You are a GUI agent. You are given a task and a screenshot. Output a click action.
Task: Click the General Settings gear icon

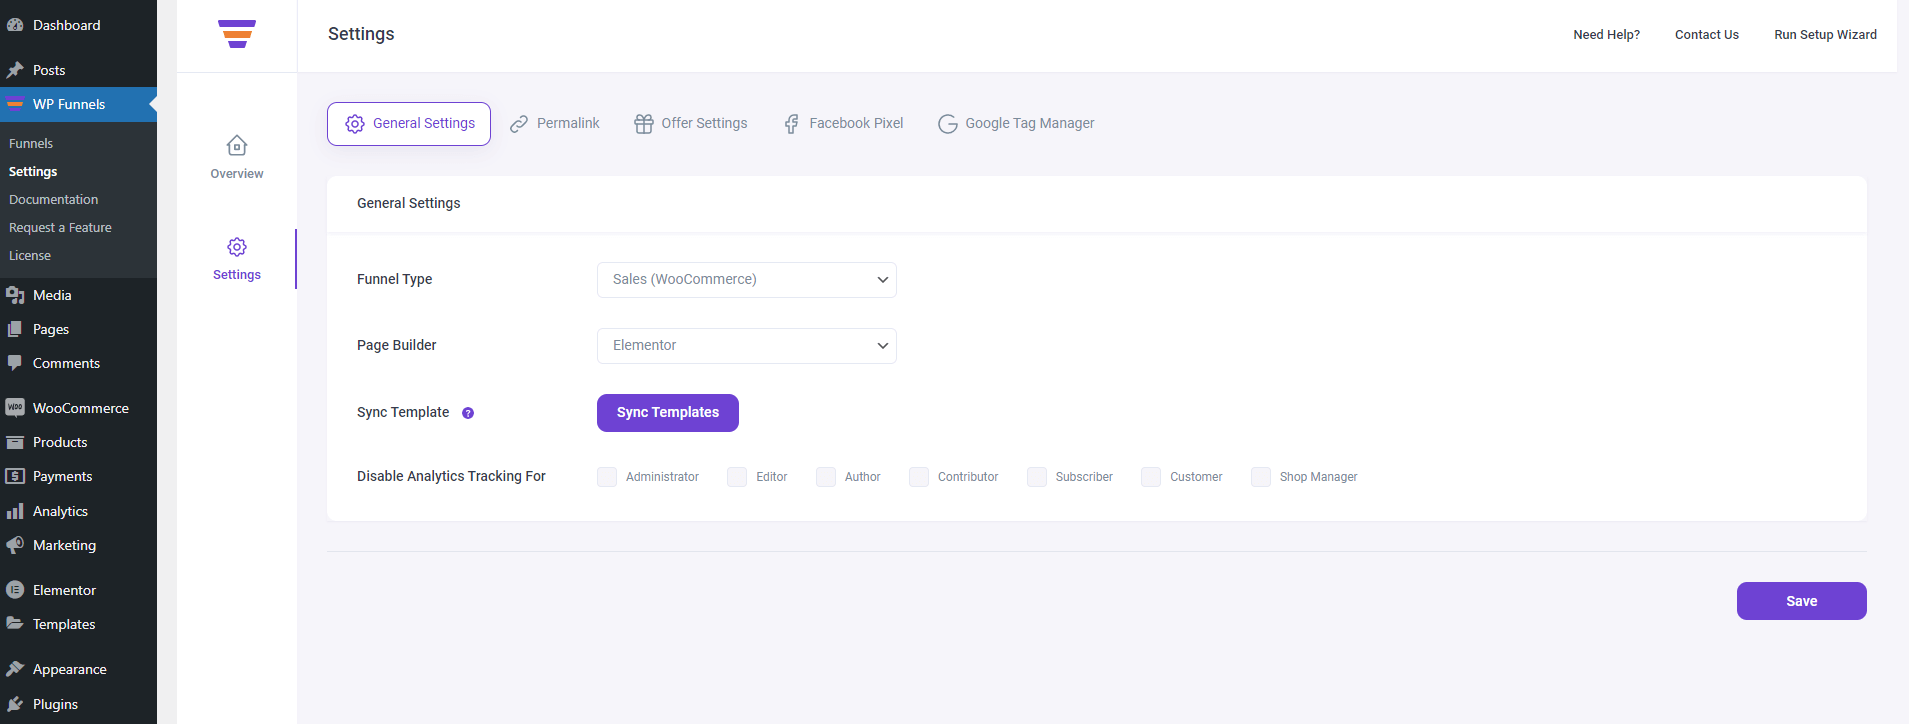(x=355, y=124)
